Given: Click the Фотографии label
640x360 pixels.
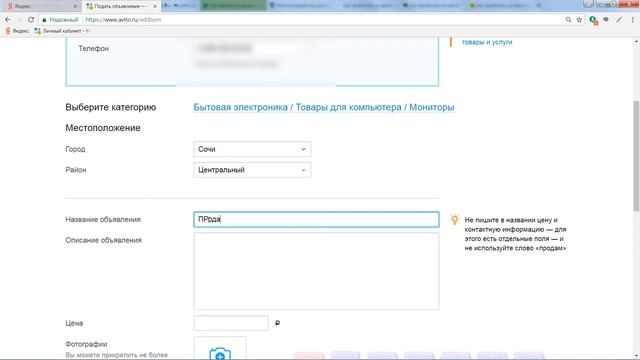Looking at the screenshot, I should coord(86,344).
